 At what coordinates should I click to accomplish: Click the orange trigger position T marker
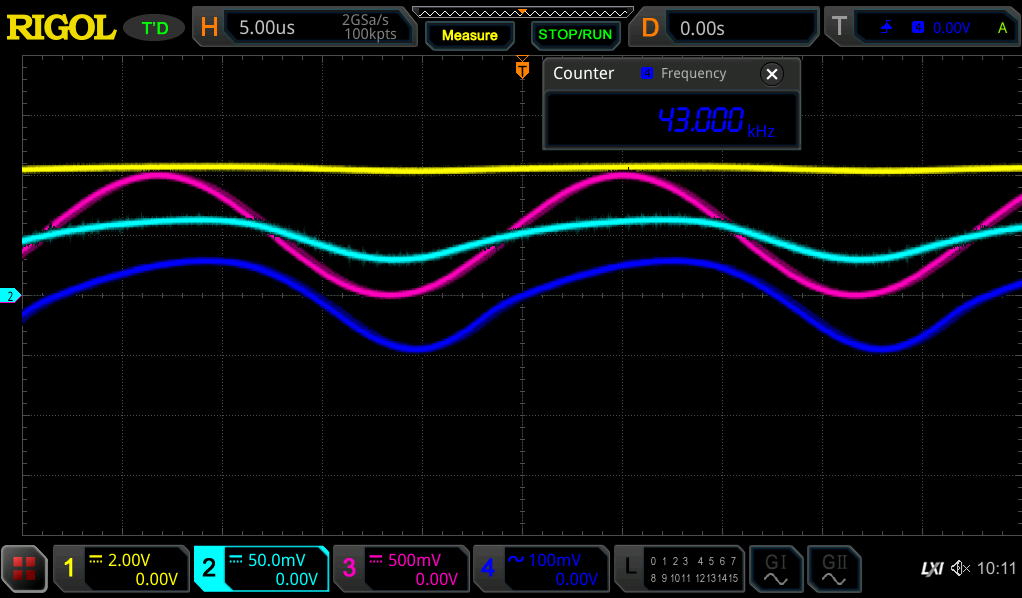point(522,68)
